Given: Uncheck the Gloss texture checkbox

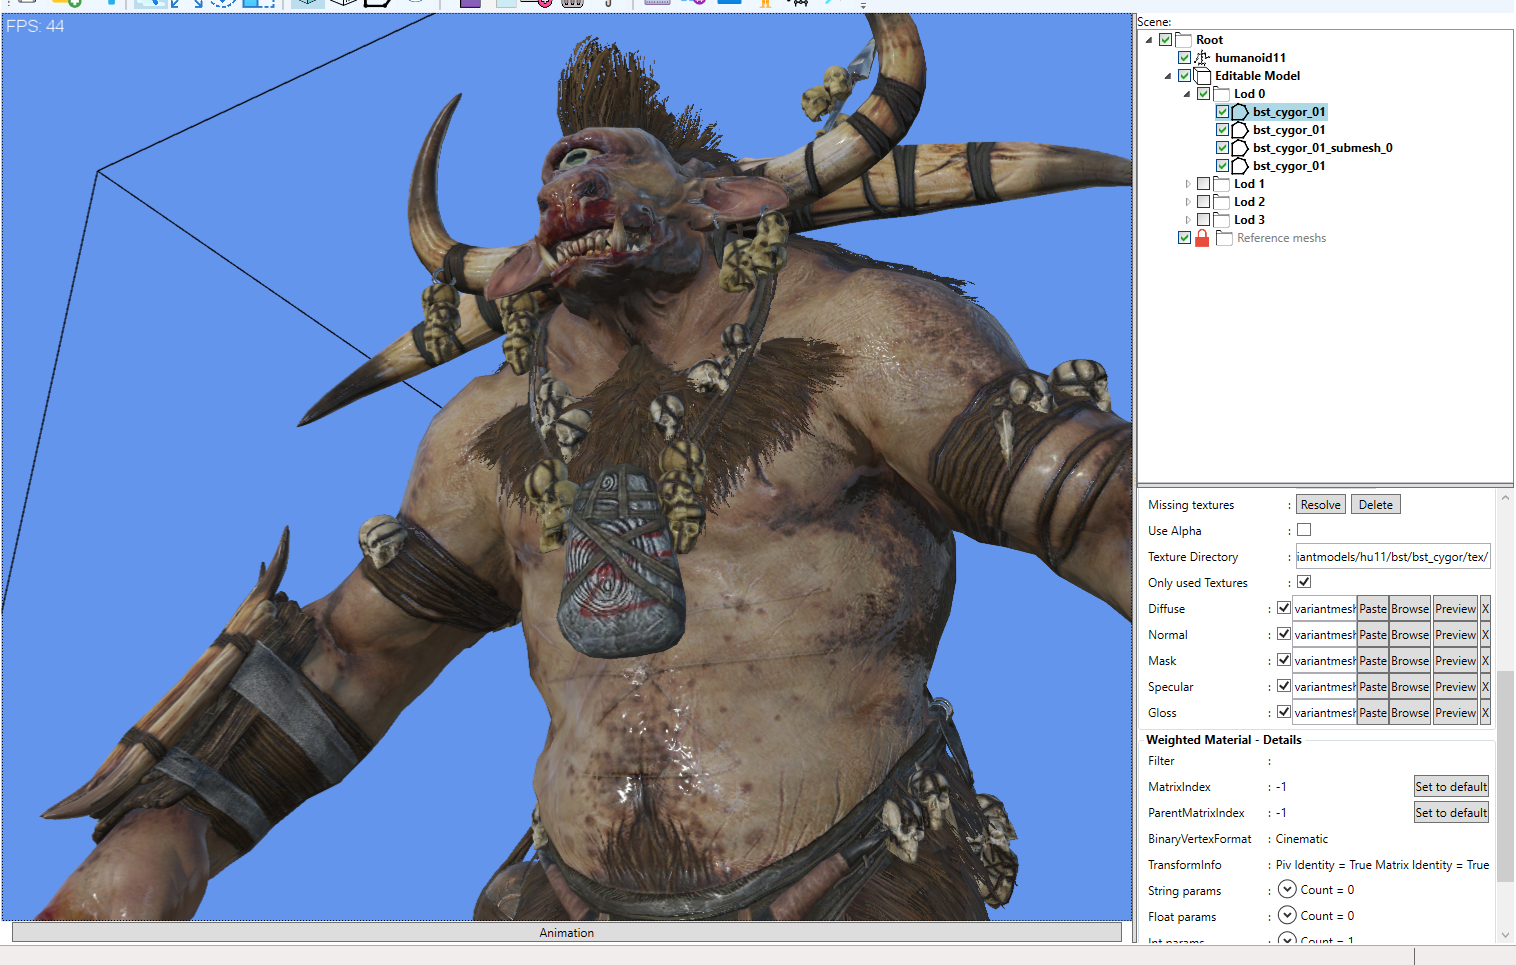Looking at the screenshot, I should pyautogui.click(x=1284, y=712).
